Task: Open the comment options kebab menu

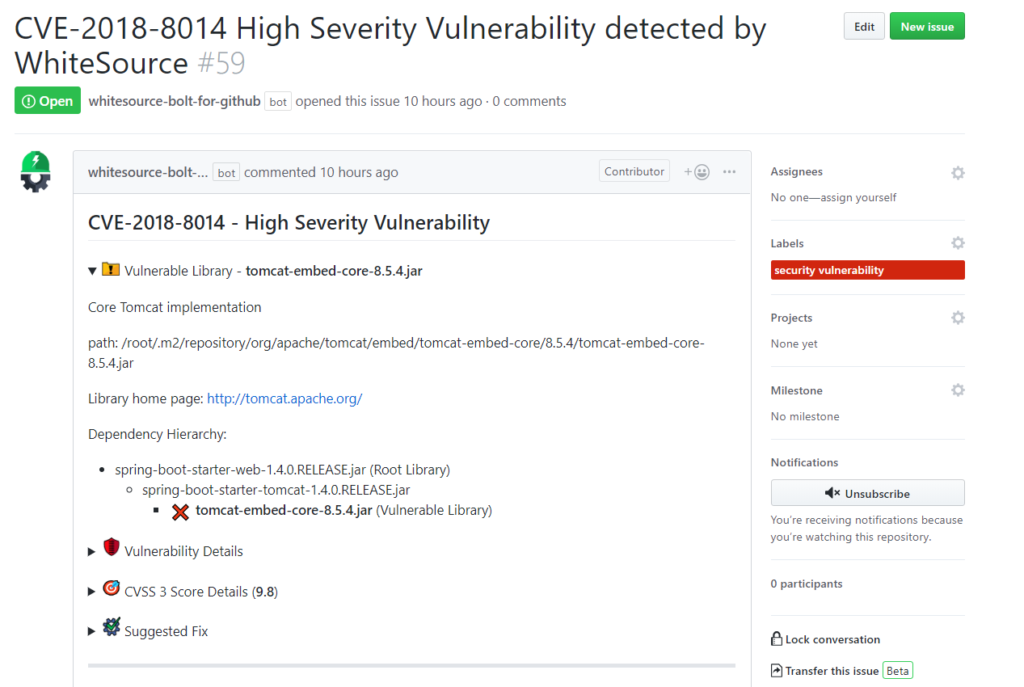Action: point(729,171)
